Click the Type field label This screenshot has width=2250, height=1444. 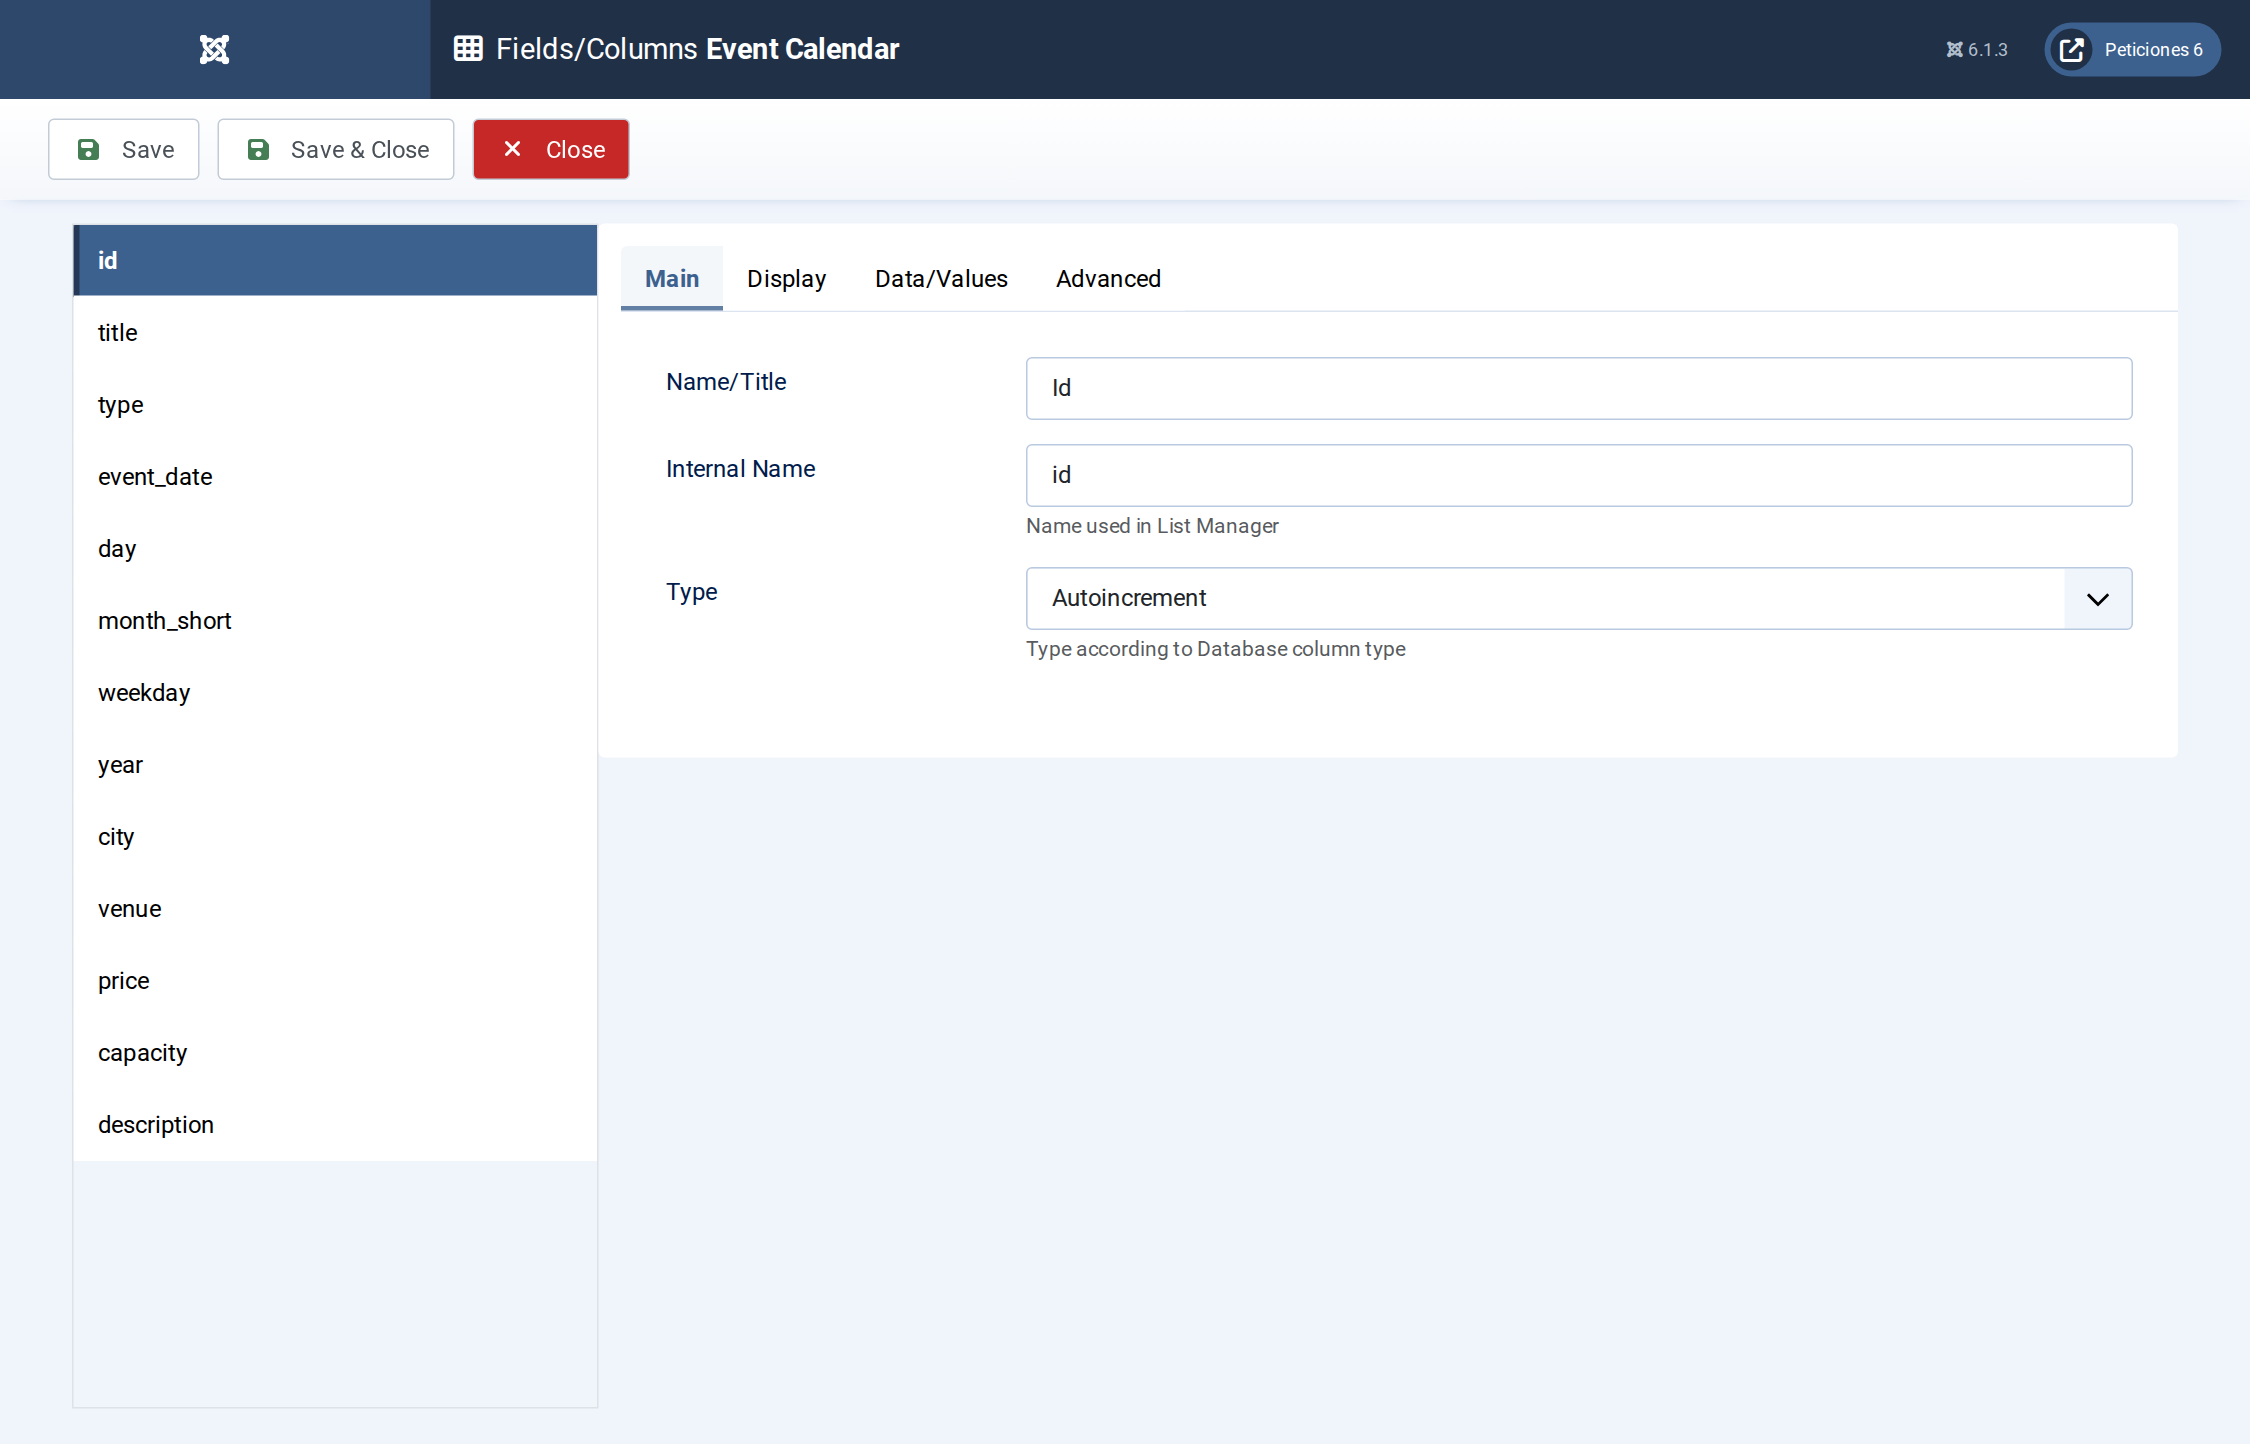point(692,592)
